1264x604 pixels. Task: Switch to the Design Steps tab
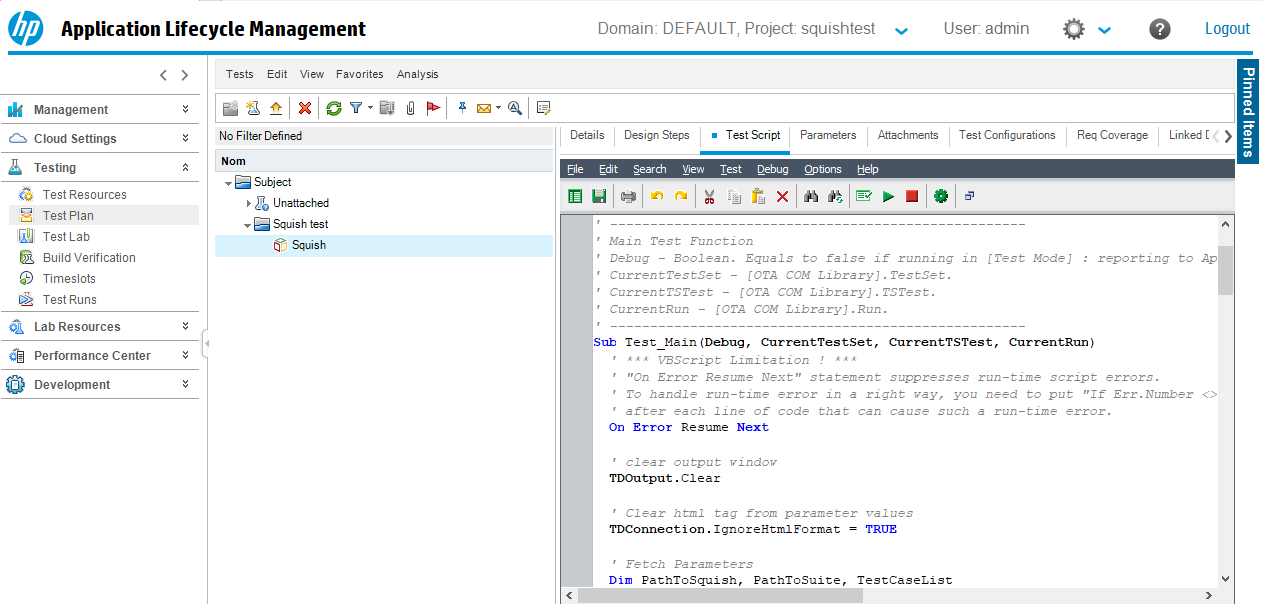click(656, 135)
